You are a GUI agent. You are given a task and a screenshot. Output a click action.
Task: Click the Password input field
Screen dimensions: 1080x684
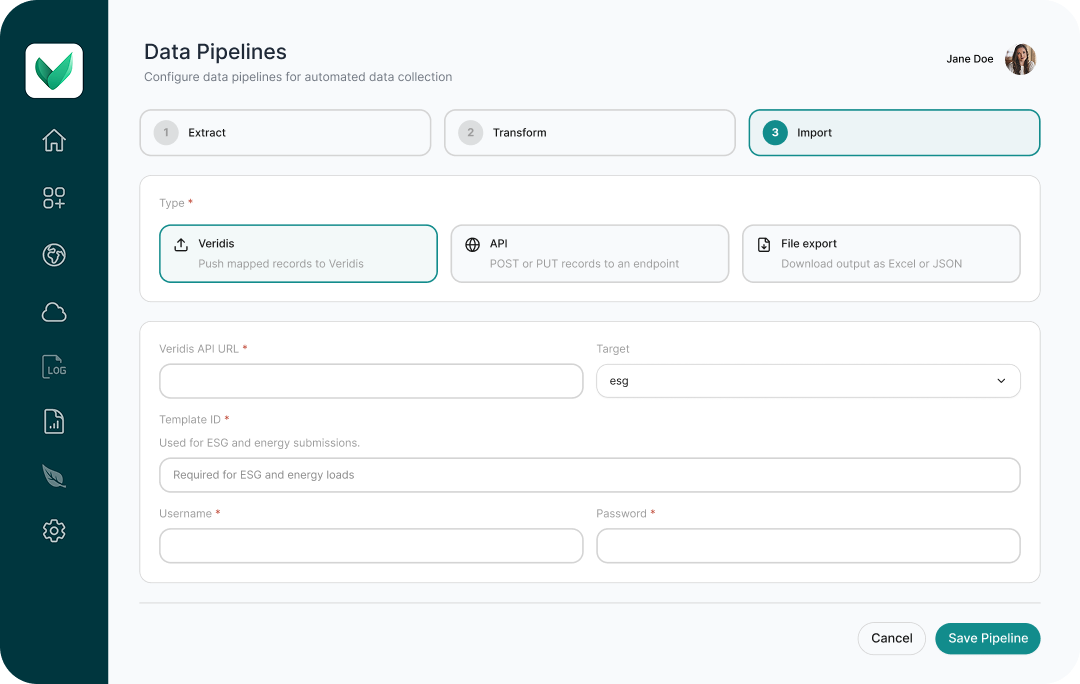click(x=808, y=546)
